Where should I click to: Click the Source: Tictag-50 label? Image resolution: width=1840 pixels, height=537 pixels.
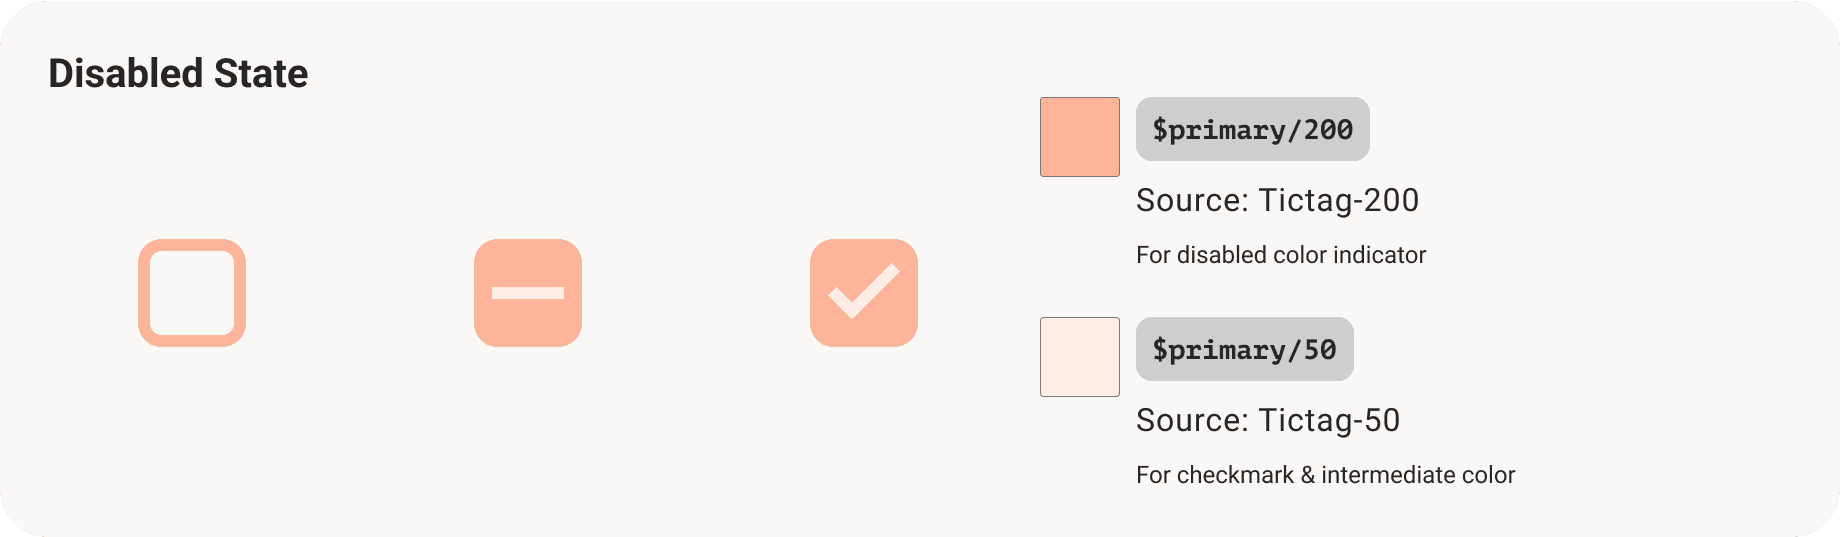click(1268, 420)
